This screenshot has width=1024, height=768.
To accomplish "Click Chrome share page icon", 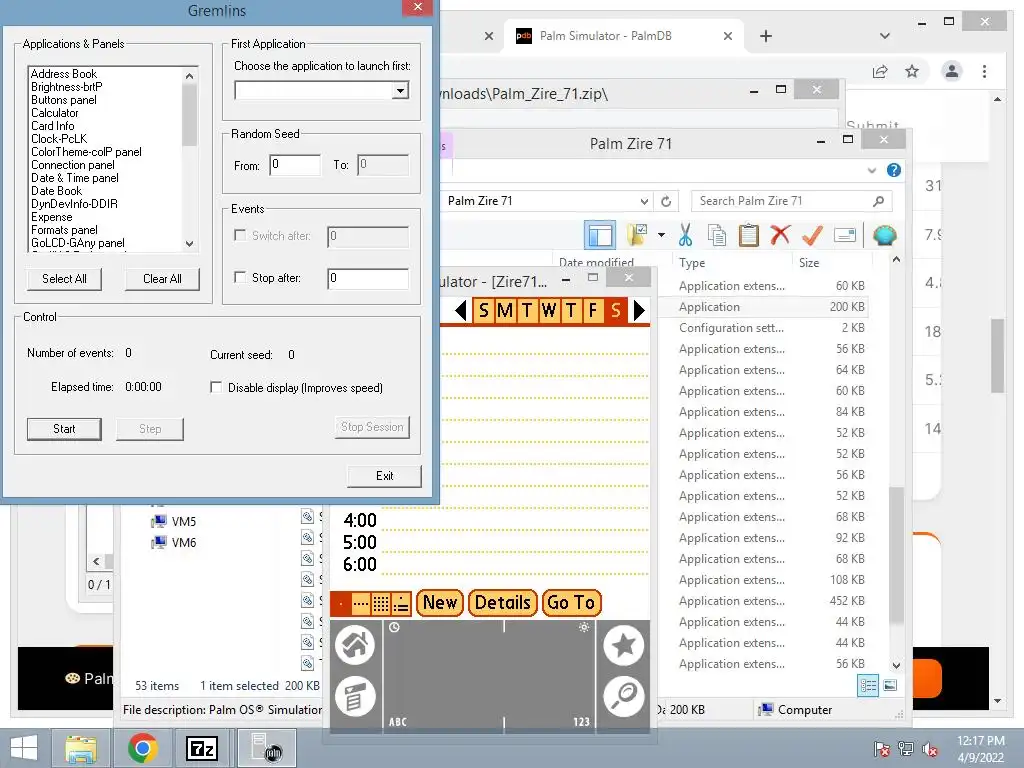I will point(880,71).
